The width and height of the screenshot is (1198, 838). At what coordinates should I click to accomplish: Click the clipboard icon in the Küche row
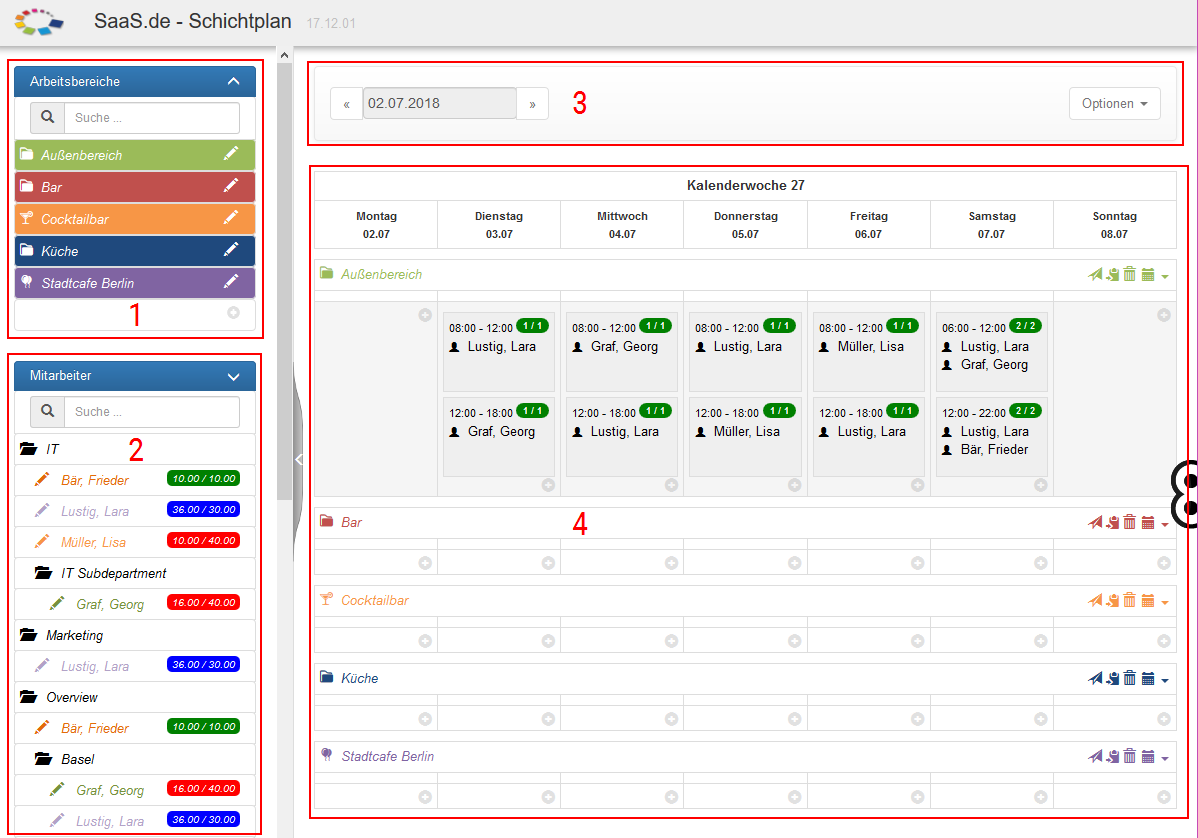pyautogui.click(x=1112, y=678)
